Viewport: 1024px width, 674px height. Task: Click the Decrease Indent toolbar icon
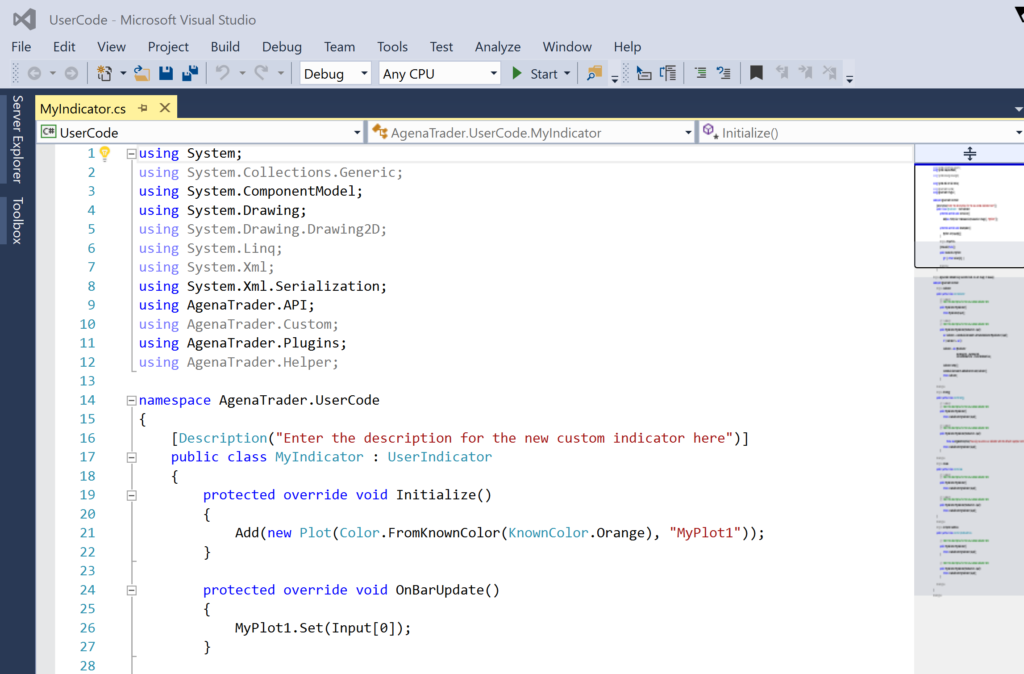pos(643,73)
